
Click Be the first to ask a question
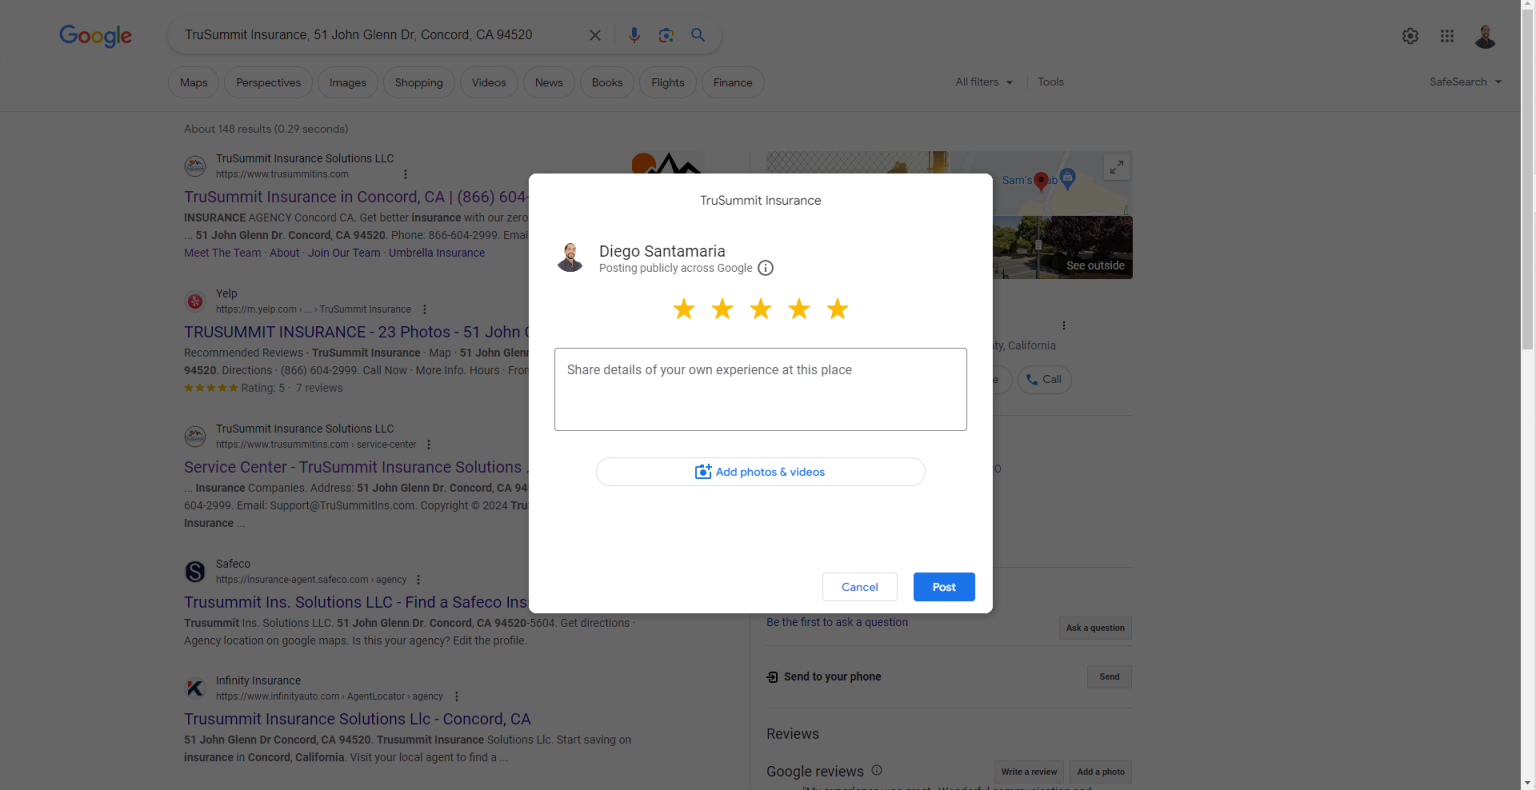coord(837,622)
